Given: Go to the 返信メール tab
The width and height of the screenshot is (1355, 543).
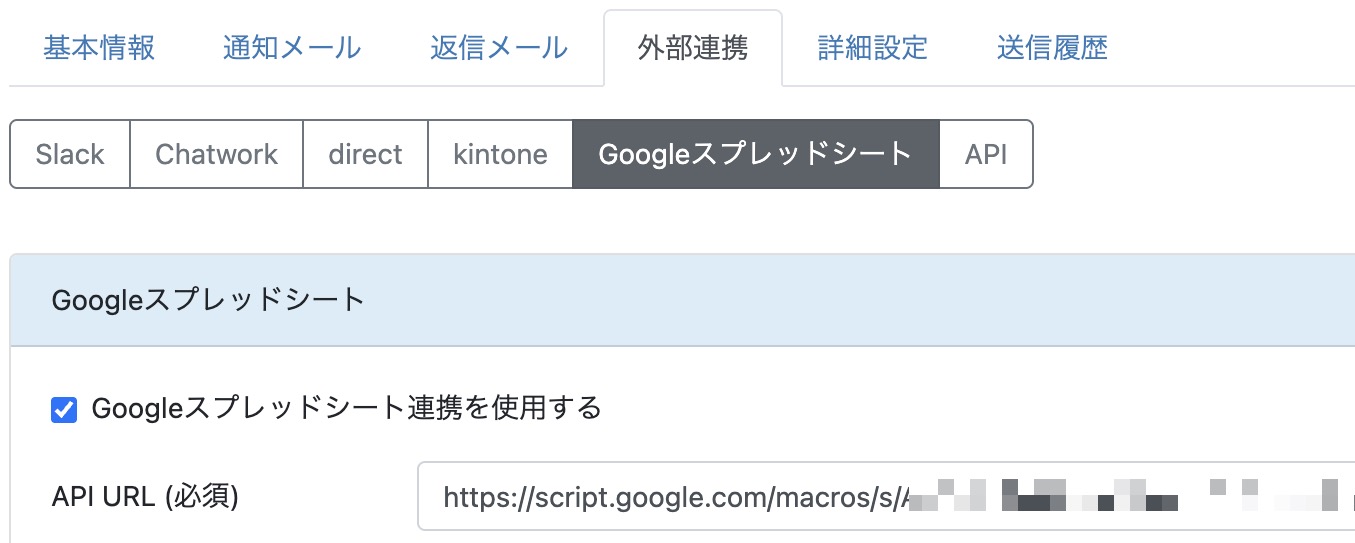Looking at the screenshot, I should pyautogui.click(x=499, y=48).
